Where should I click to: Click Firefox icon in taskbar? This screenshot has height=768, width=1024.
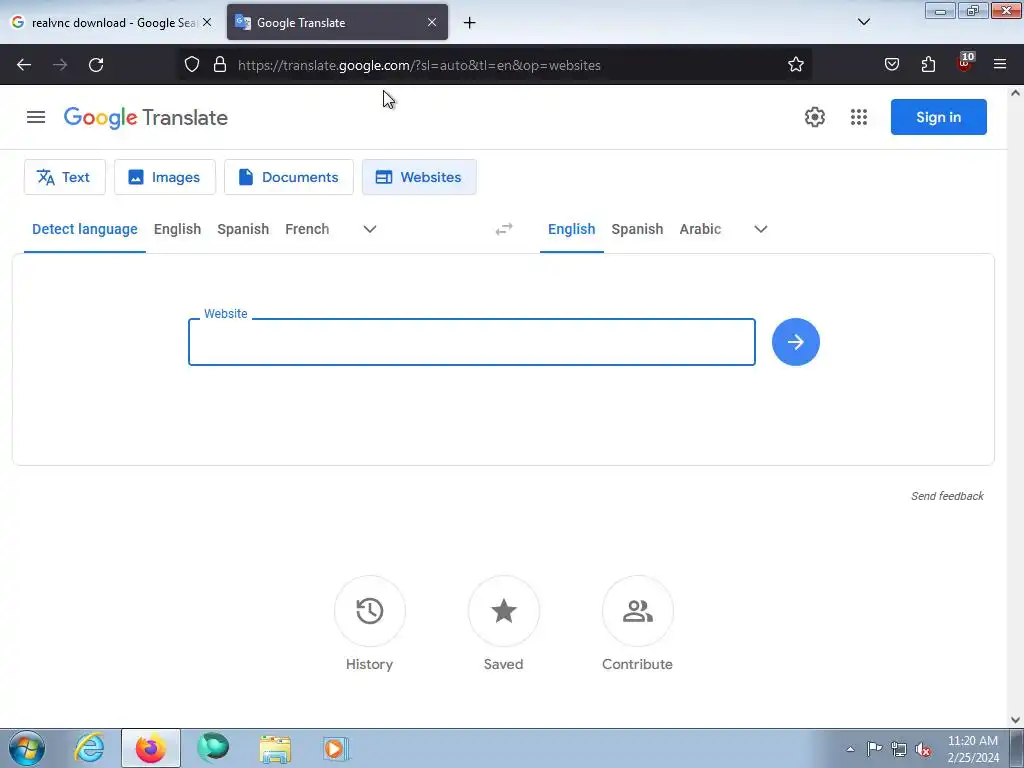coord(151,748)
